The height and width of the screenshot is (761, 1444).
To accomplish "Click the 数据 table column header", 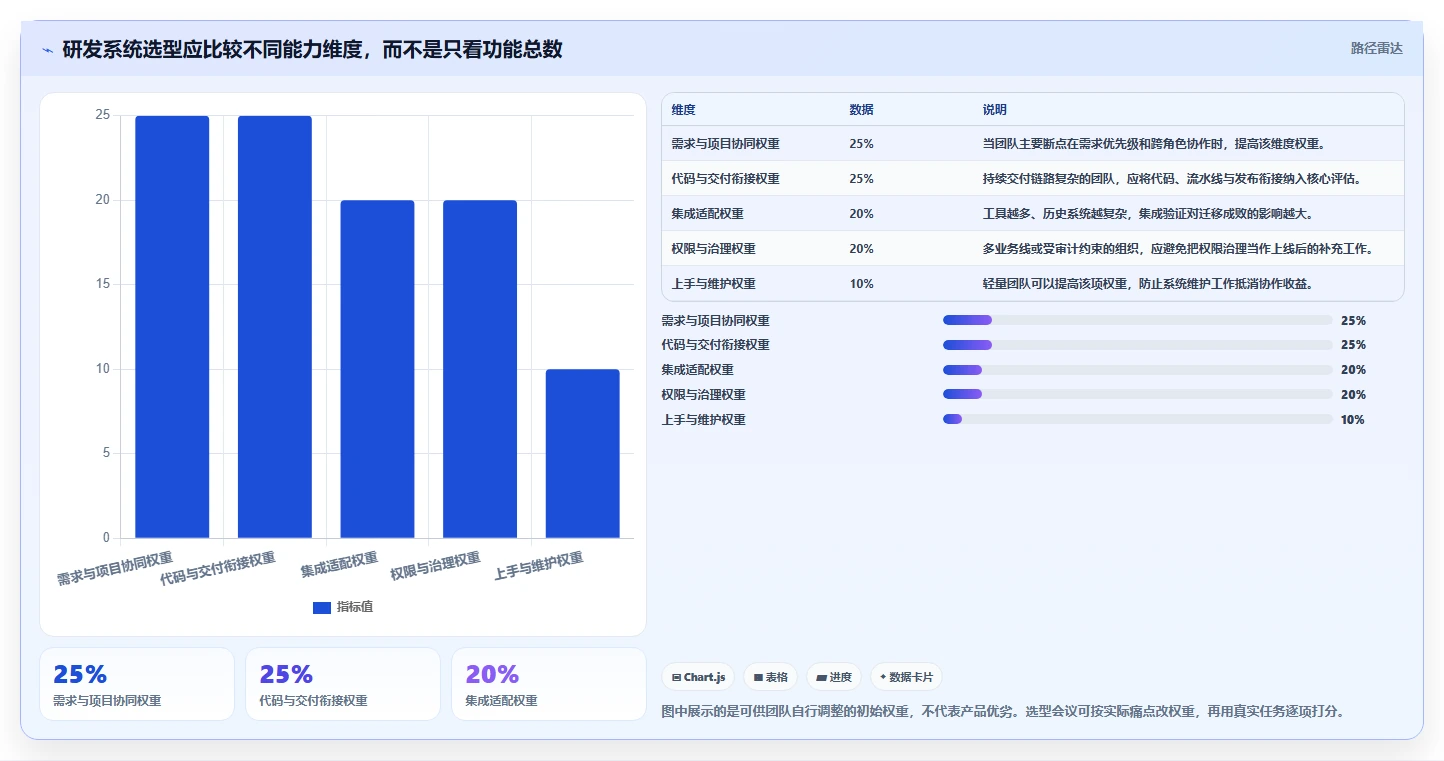I will [861, 109].
